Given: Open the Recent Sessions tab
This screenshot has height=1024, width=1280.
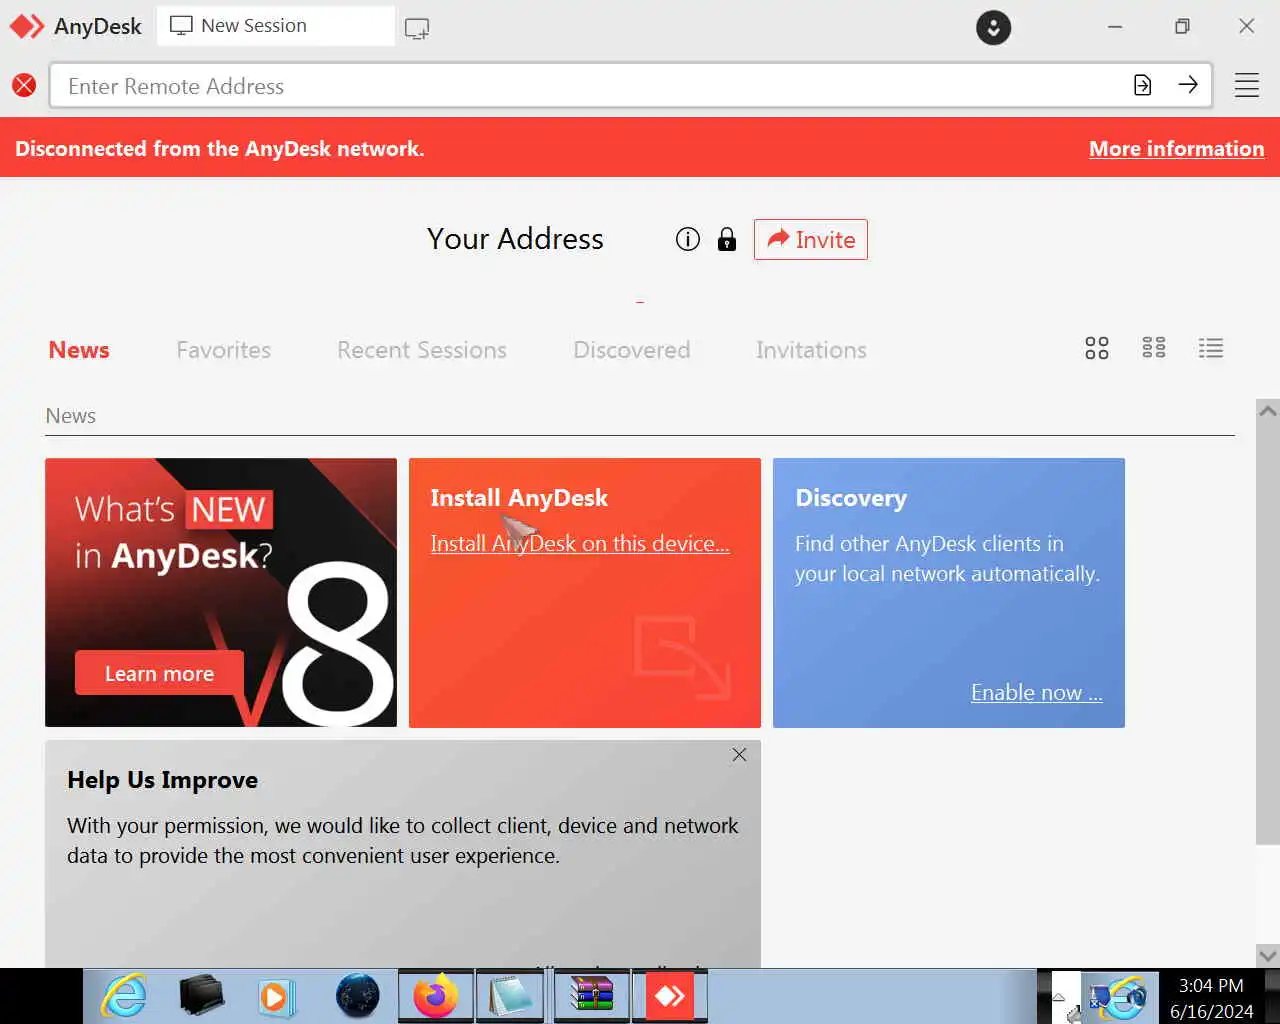Looking at the screenshot, I should pyautogui.click(x=422, y=350).
